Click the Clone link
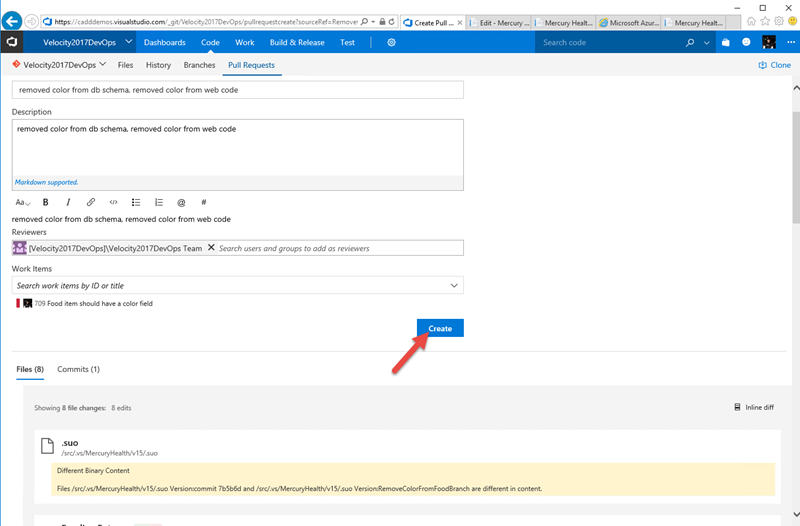The image size is (800, 526). coord(774,65)
